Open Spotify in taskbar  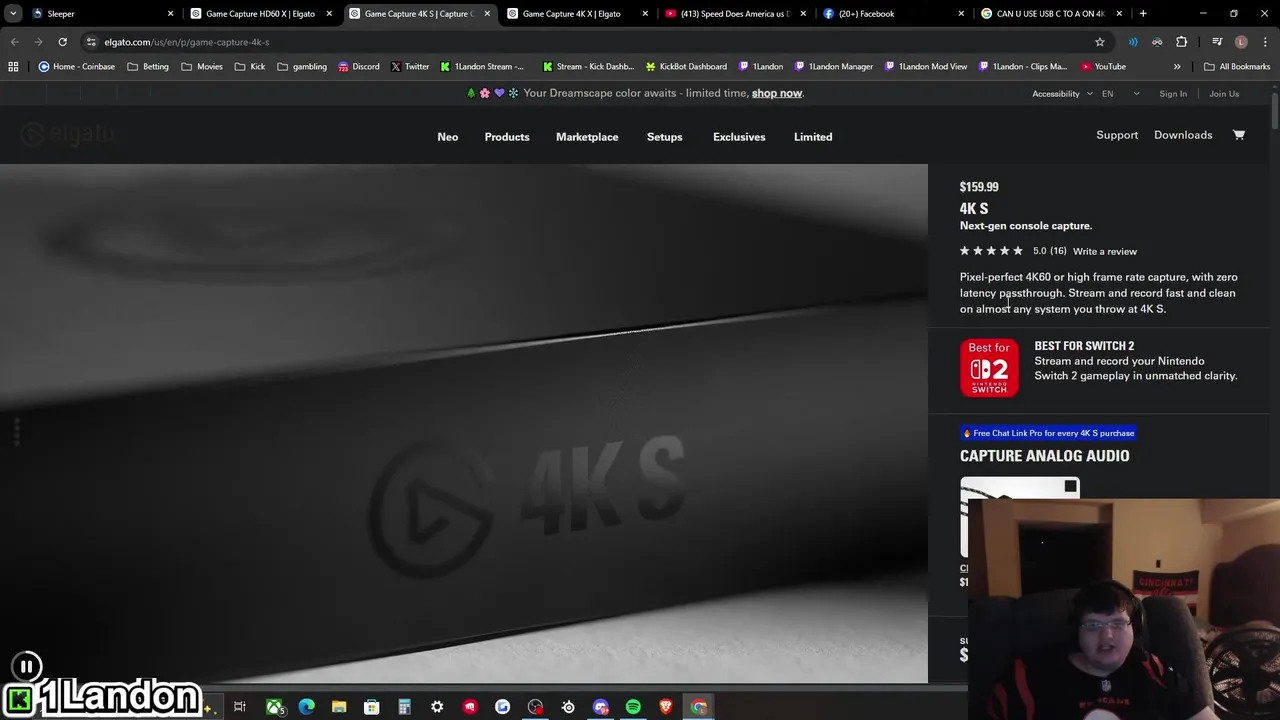[633, 707]
